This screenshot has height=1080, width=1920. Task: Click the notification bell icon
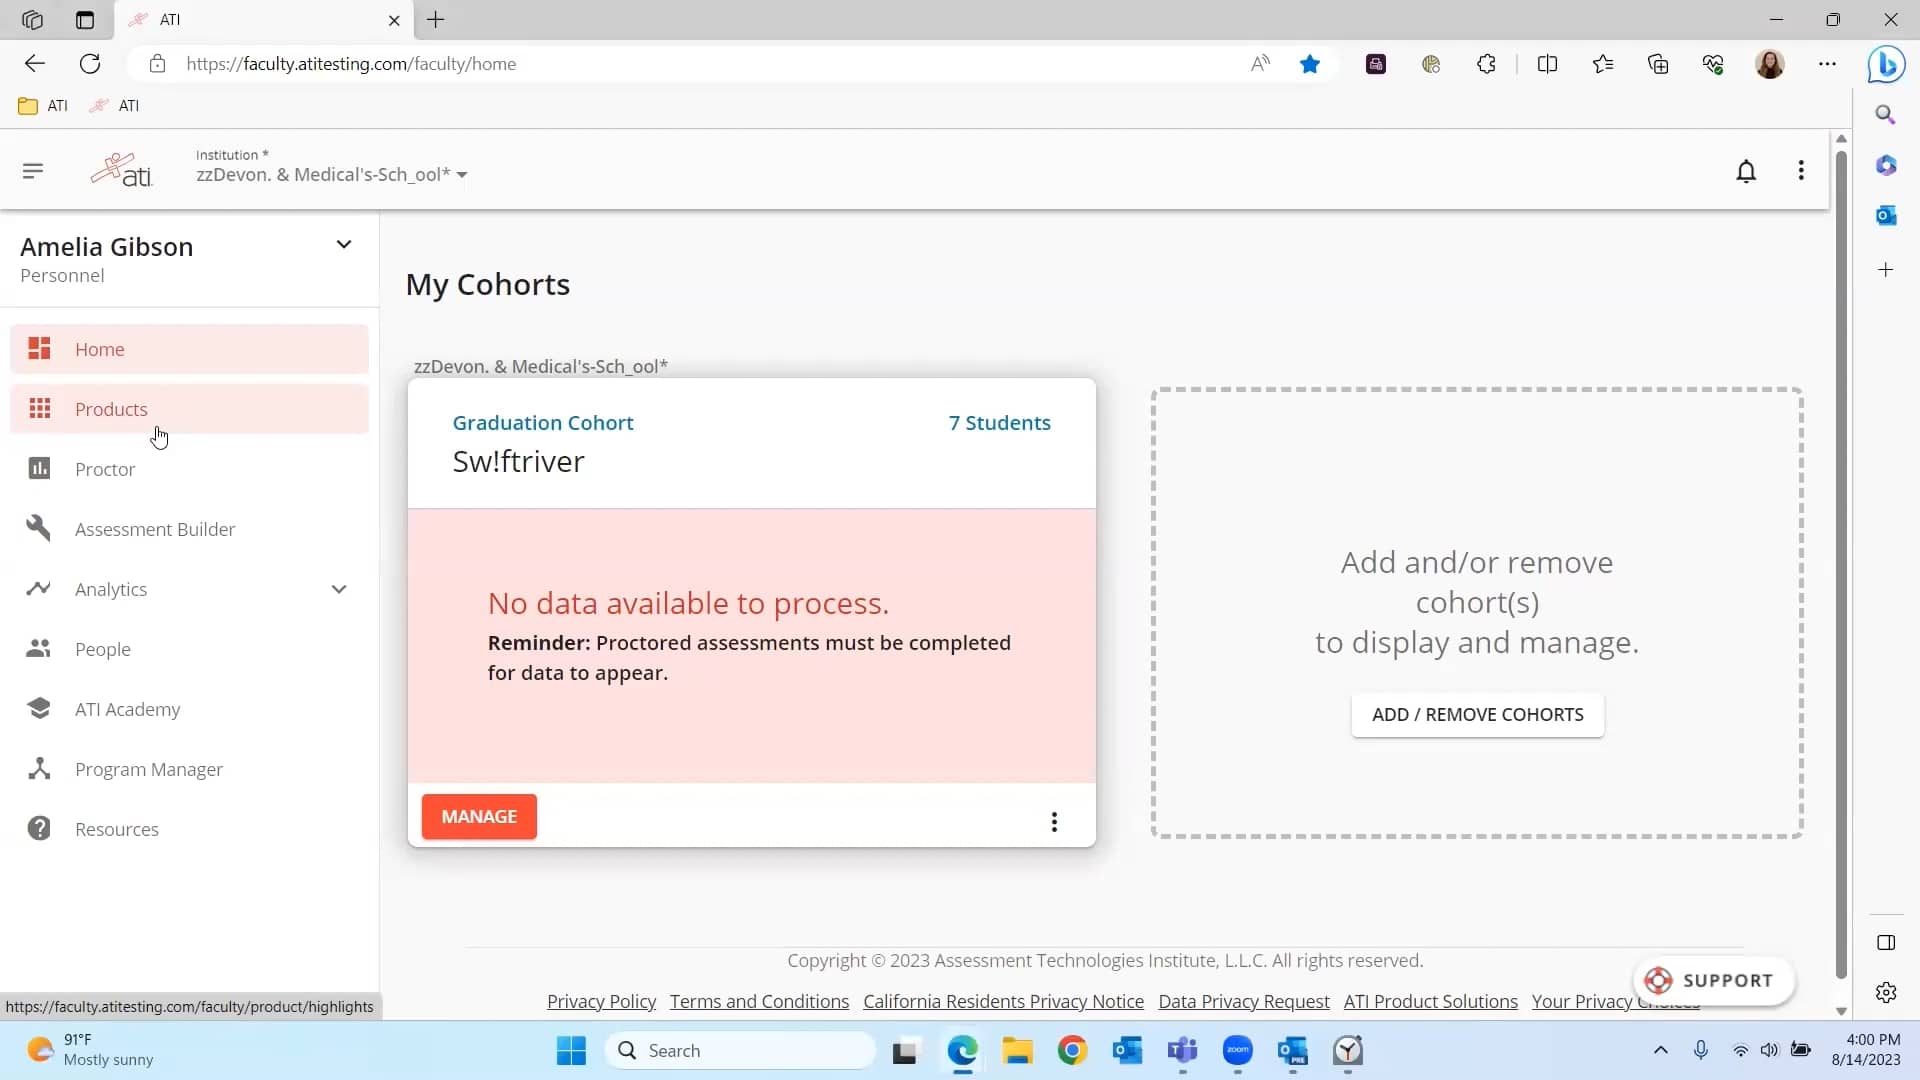(x=1746, y=171)
